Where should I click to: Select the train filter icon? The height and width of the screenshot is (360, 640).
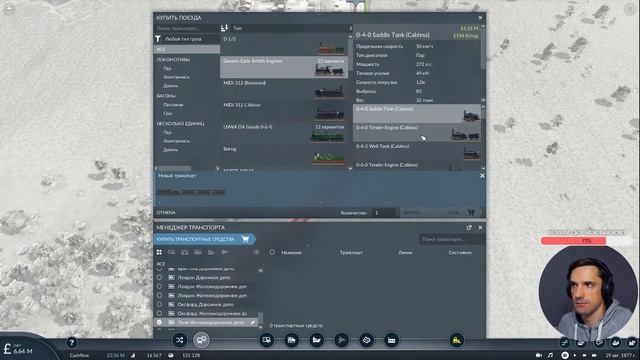click(198, 252)
